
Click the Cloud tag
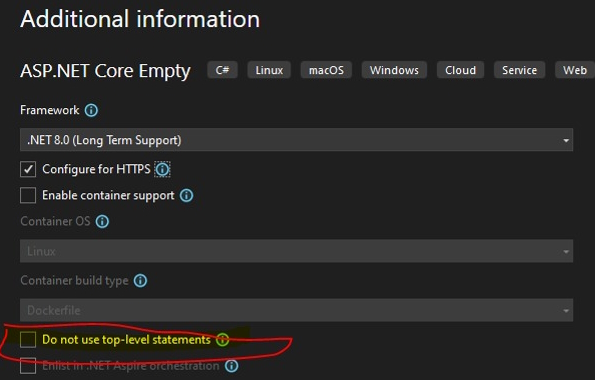pyautogui.click(x=460, y=70)
